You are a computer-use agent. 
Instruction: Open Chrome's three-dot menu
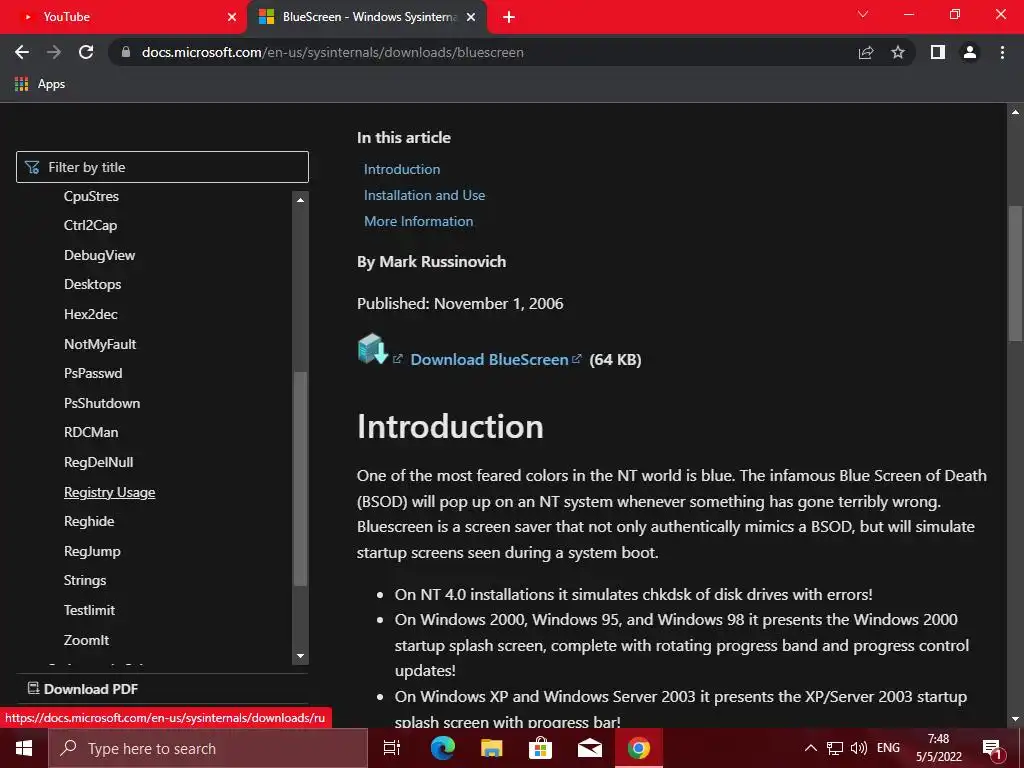[1002, 52]
